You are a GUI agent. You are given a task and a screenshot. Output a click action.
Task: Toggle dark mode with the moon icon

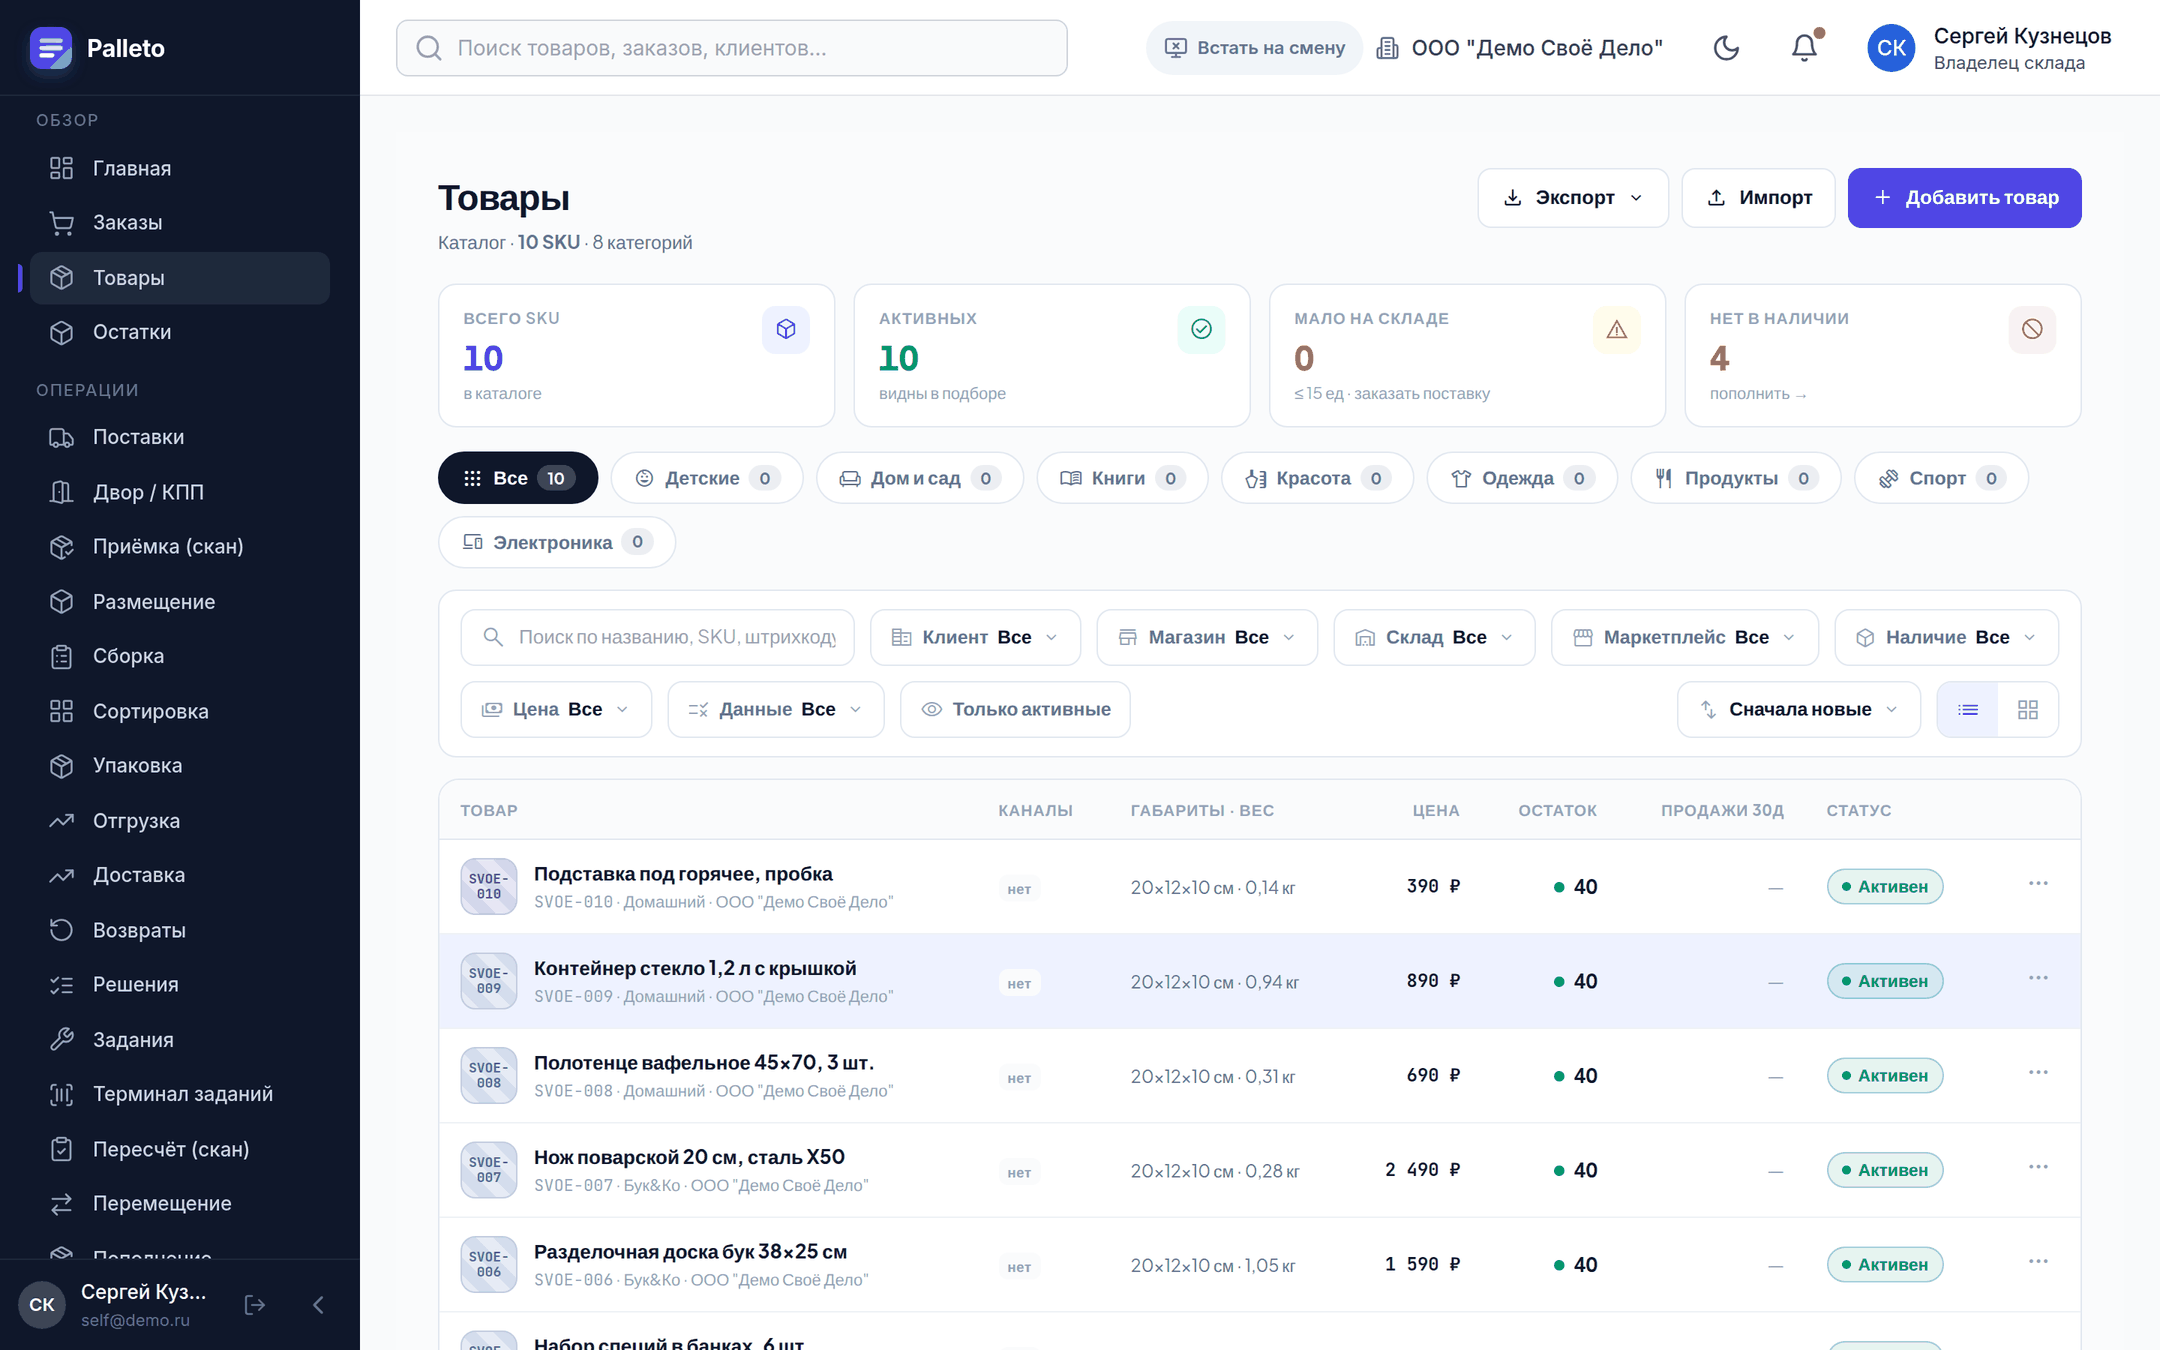coord(1726,48)
